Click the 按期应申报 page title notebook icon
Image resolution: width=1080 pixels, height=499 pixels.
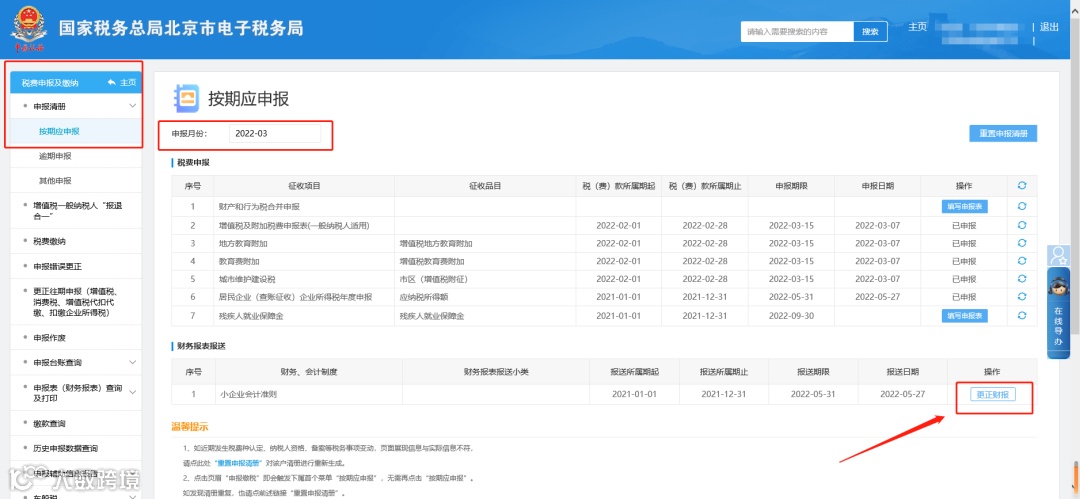tap(186, 98)
